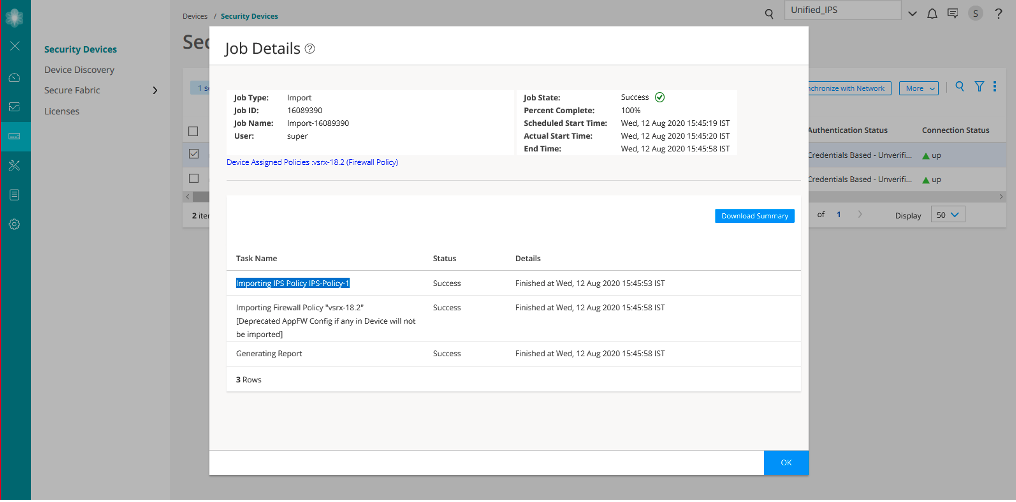The image size is (1016, 502).
Task: Click the Download Summary button
Action: (754, 216)
